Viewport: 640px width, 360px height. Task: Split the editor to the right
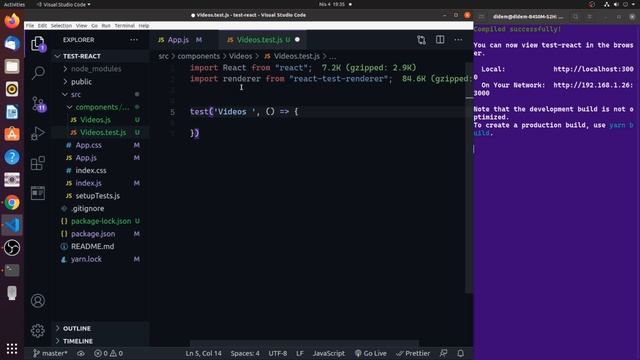440,40
